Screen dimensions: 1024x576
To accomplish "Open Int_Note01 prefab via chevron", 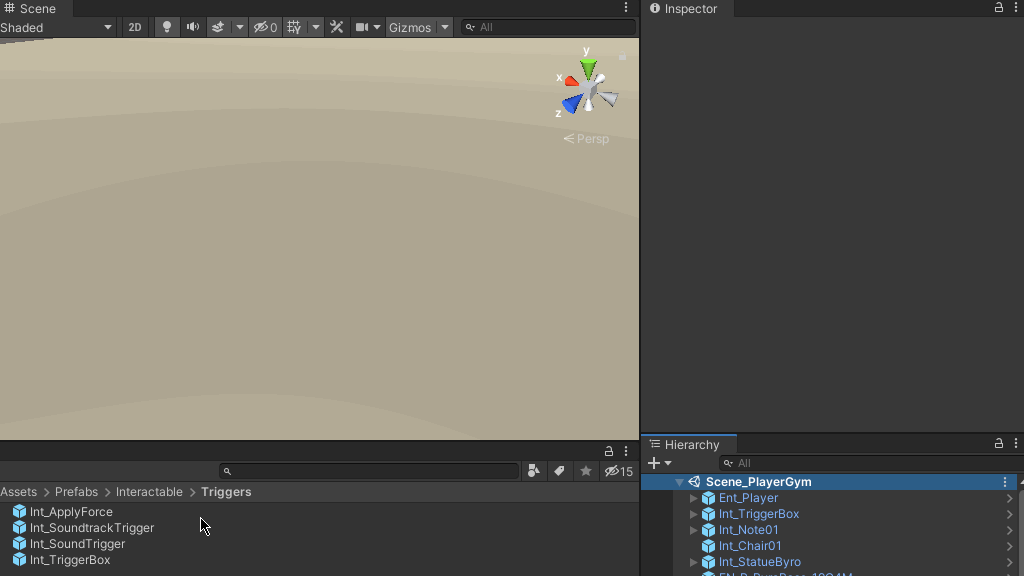I will [x=1010, y=530].
